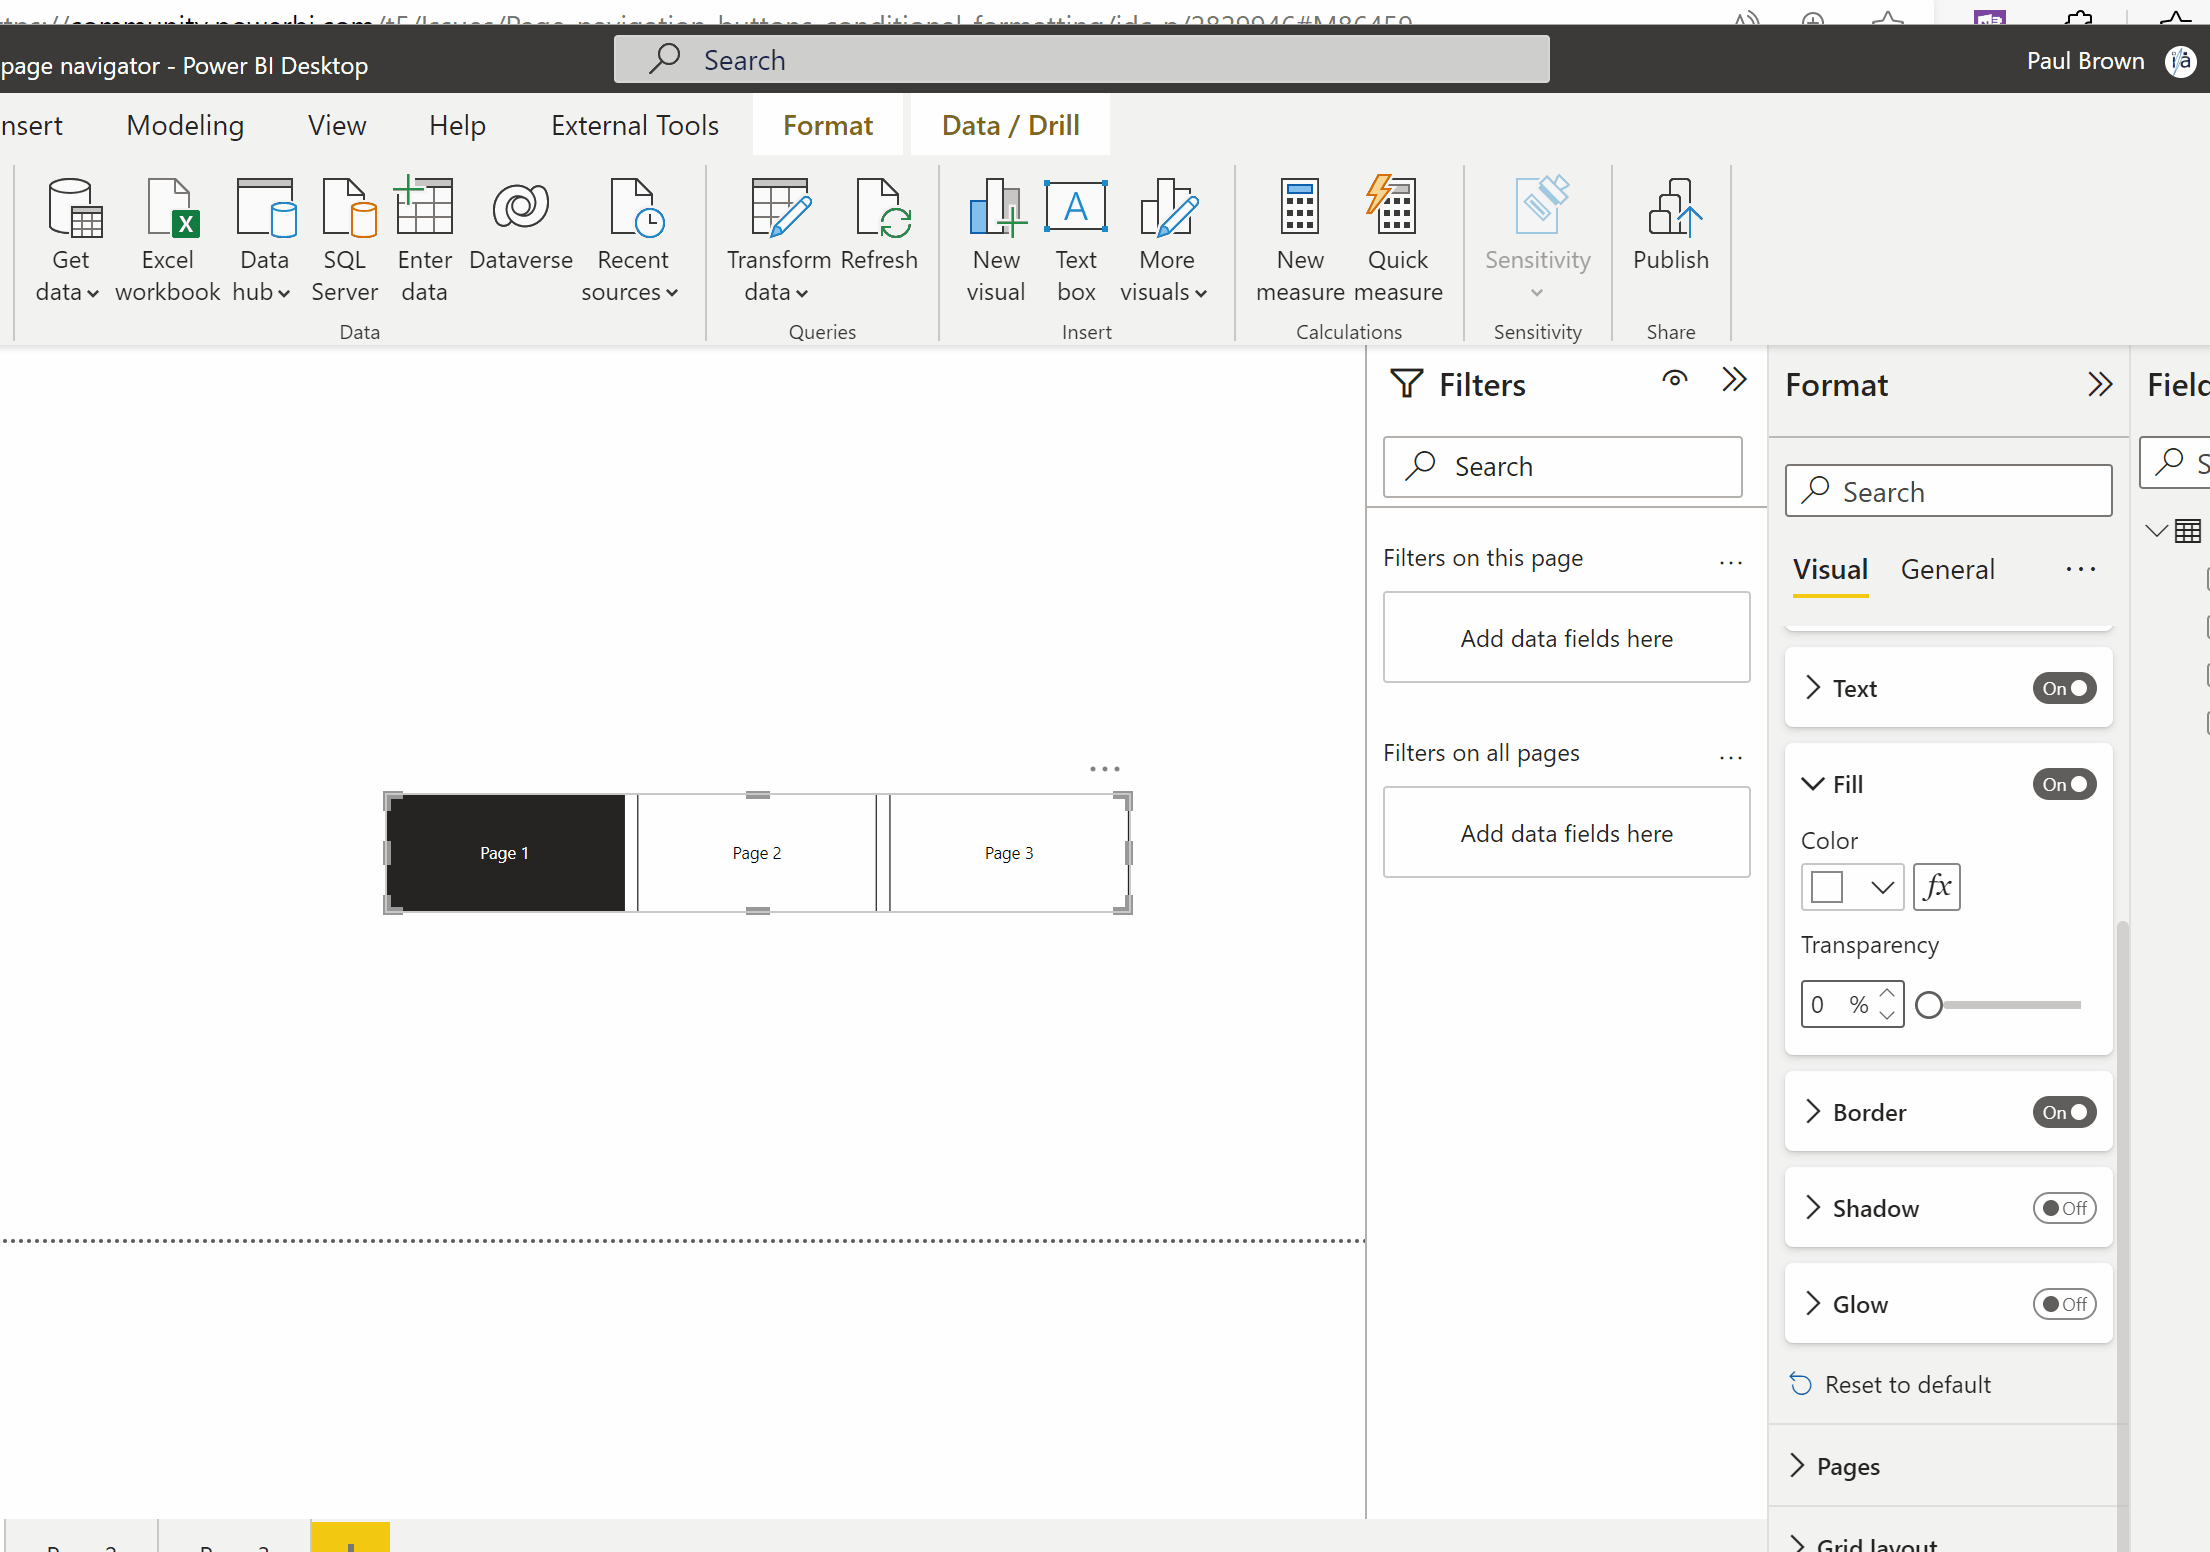Image resolution: width=2210 pixels, height=1552 pixels.
Task: Create a Quick measure
Action: pyautogui.click(x=1397, y=240)
